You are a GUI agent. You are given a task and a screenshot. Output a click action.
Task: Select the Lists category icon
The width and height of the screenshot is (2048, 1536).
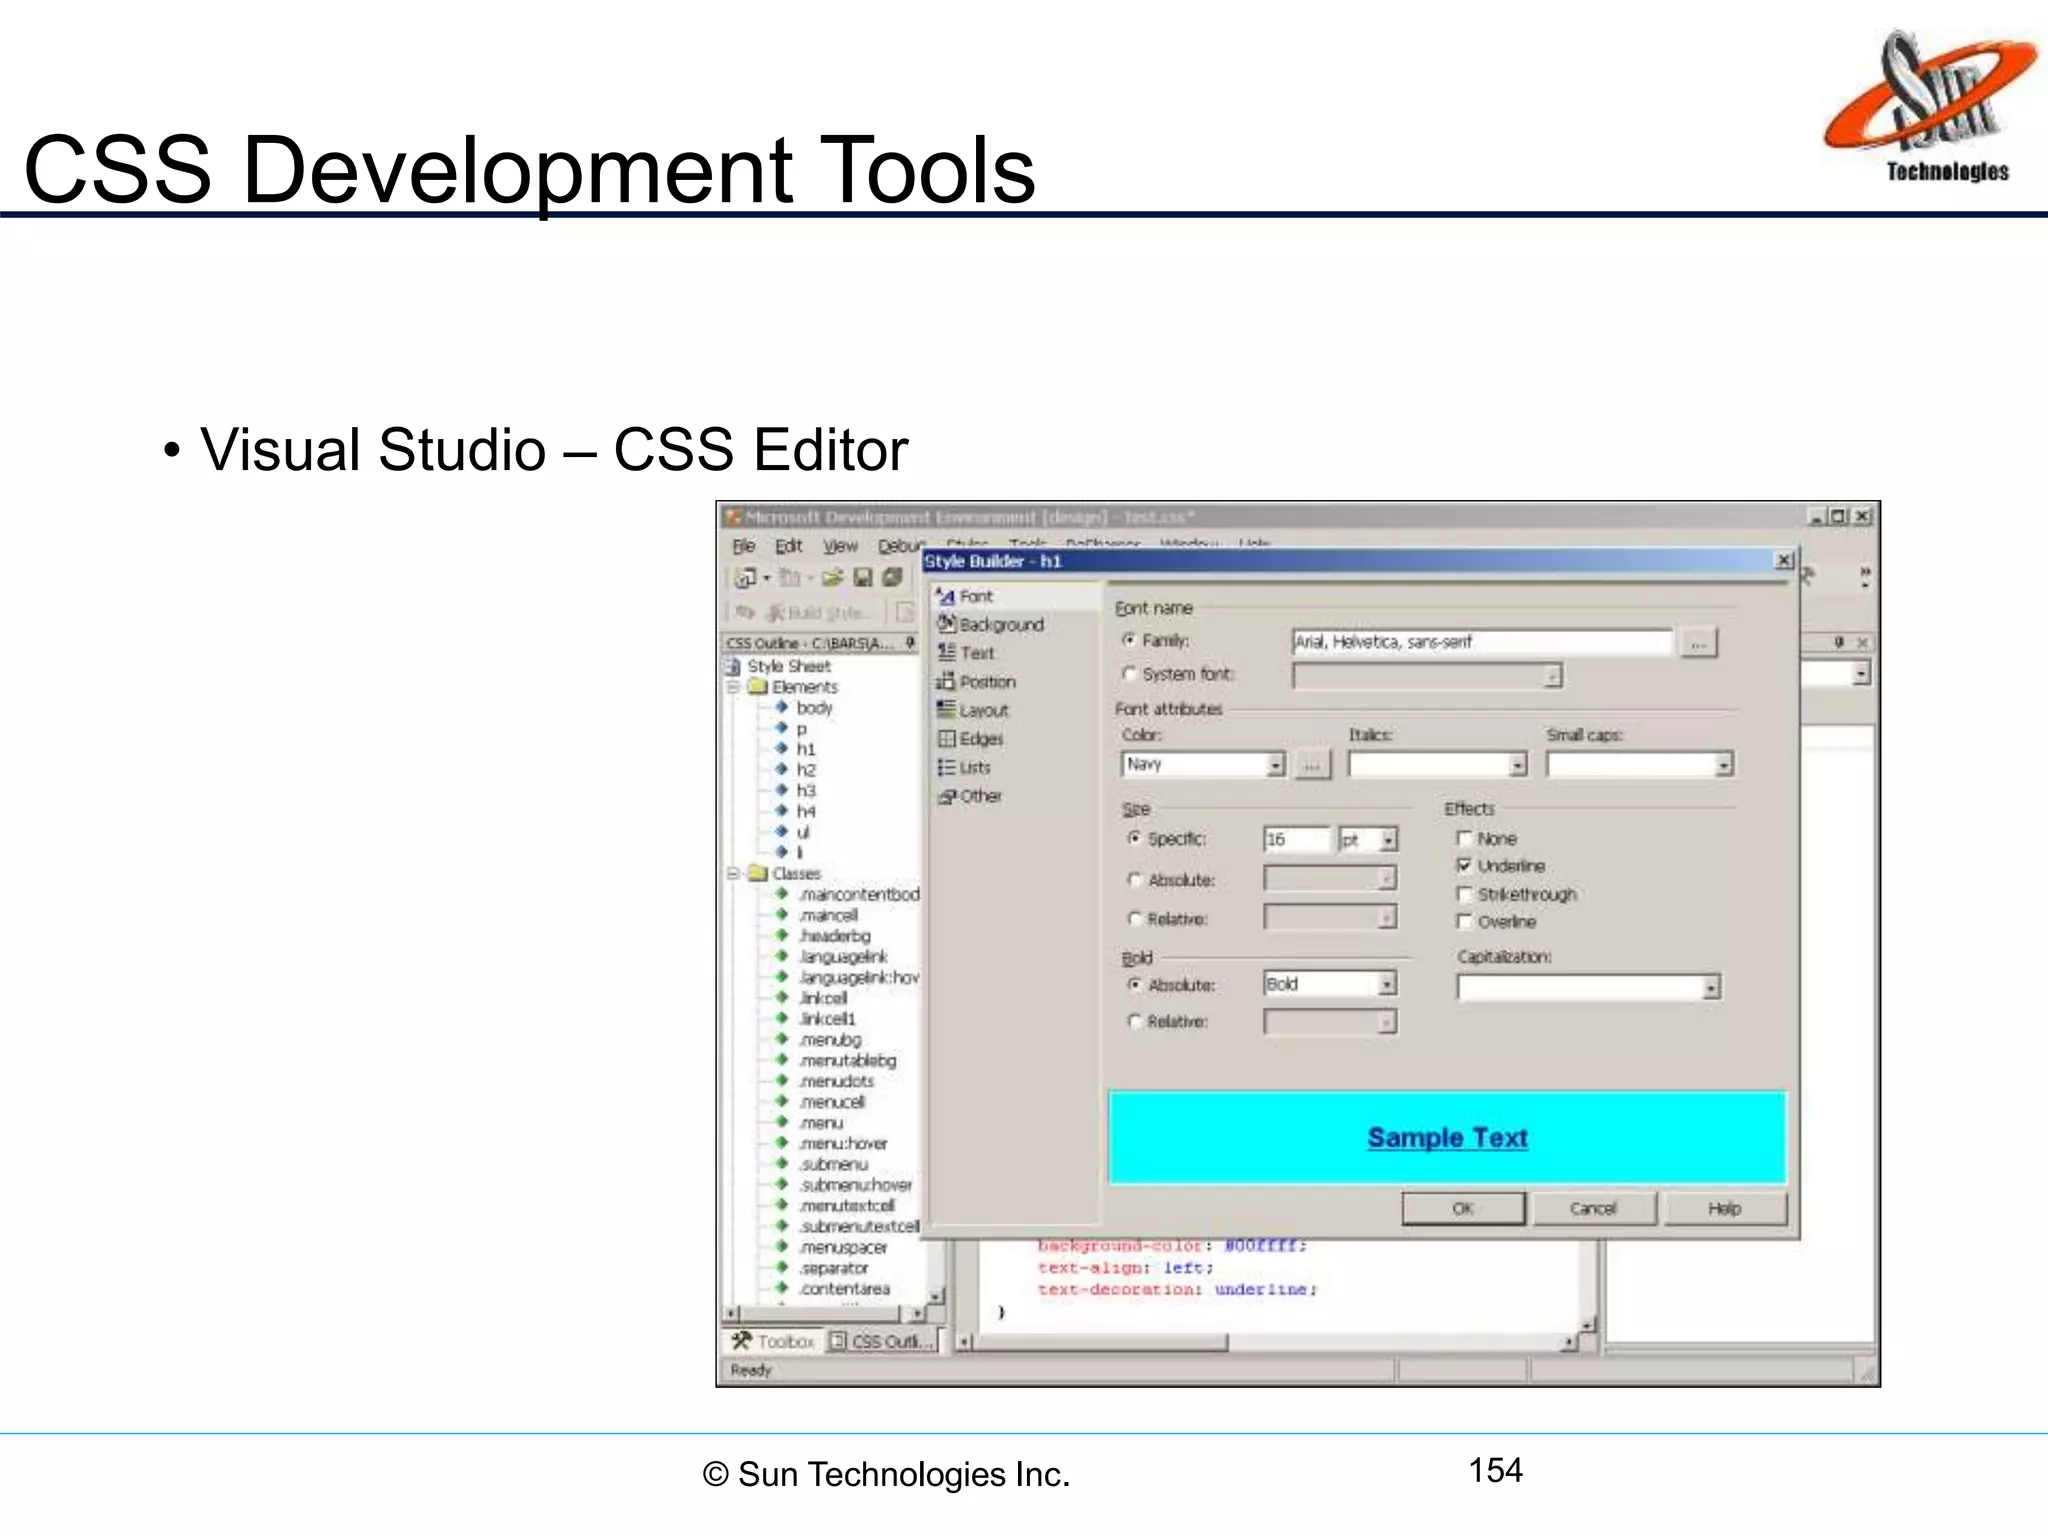coord(946,768)
